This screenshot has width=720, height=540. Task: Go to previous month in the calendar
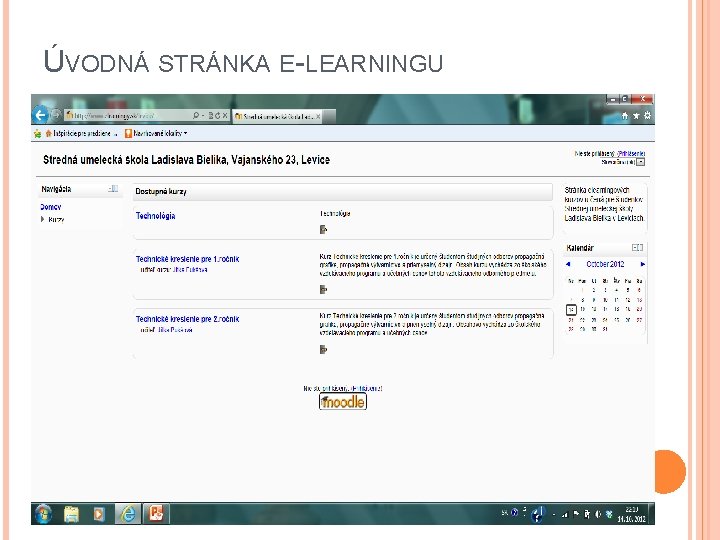point(568,264)
